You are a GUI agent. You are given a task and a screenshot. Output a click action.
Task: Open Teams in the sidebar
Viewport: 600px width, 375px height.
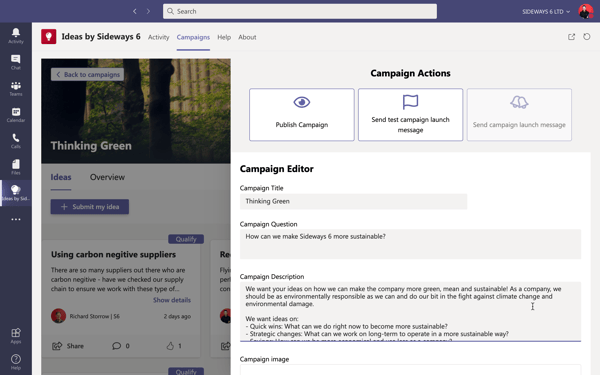[x=16, y=88]
